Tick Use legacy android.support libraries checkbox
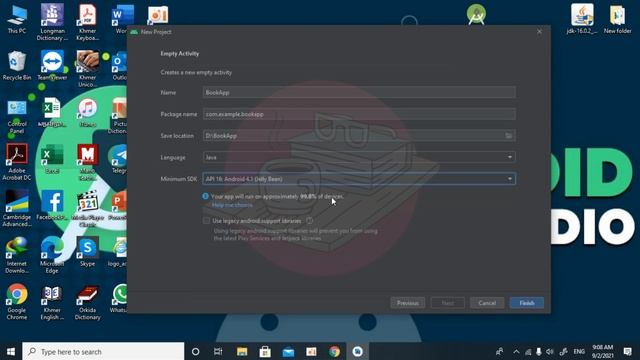This screenshot has height=360, width=640. click(207, 221)
